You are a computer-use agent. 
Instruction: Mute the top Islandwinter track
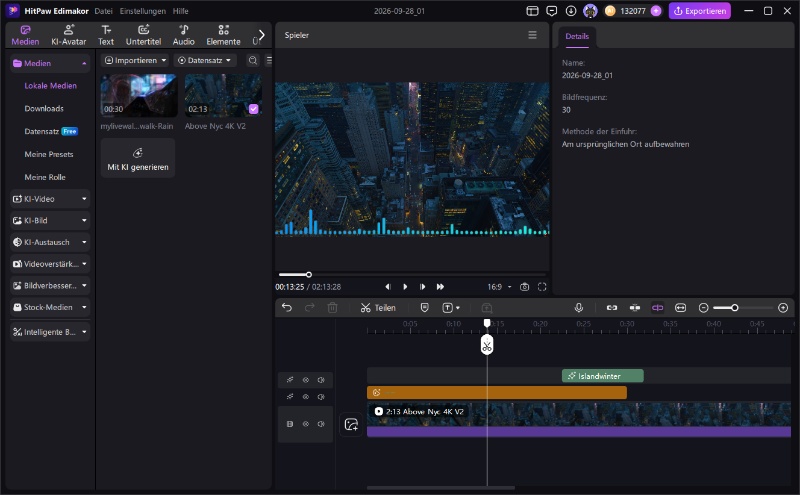[321, 380]
